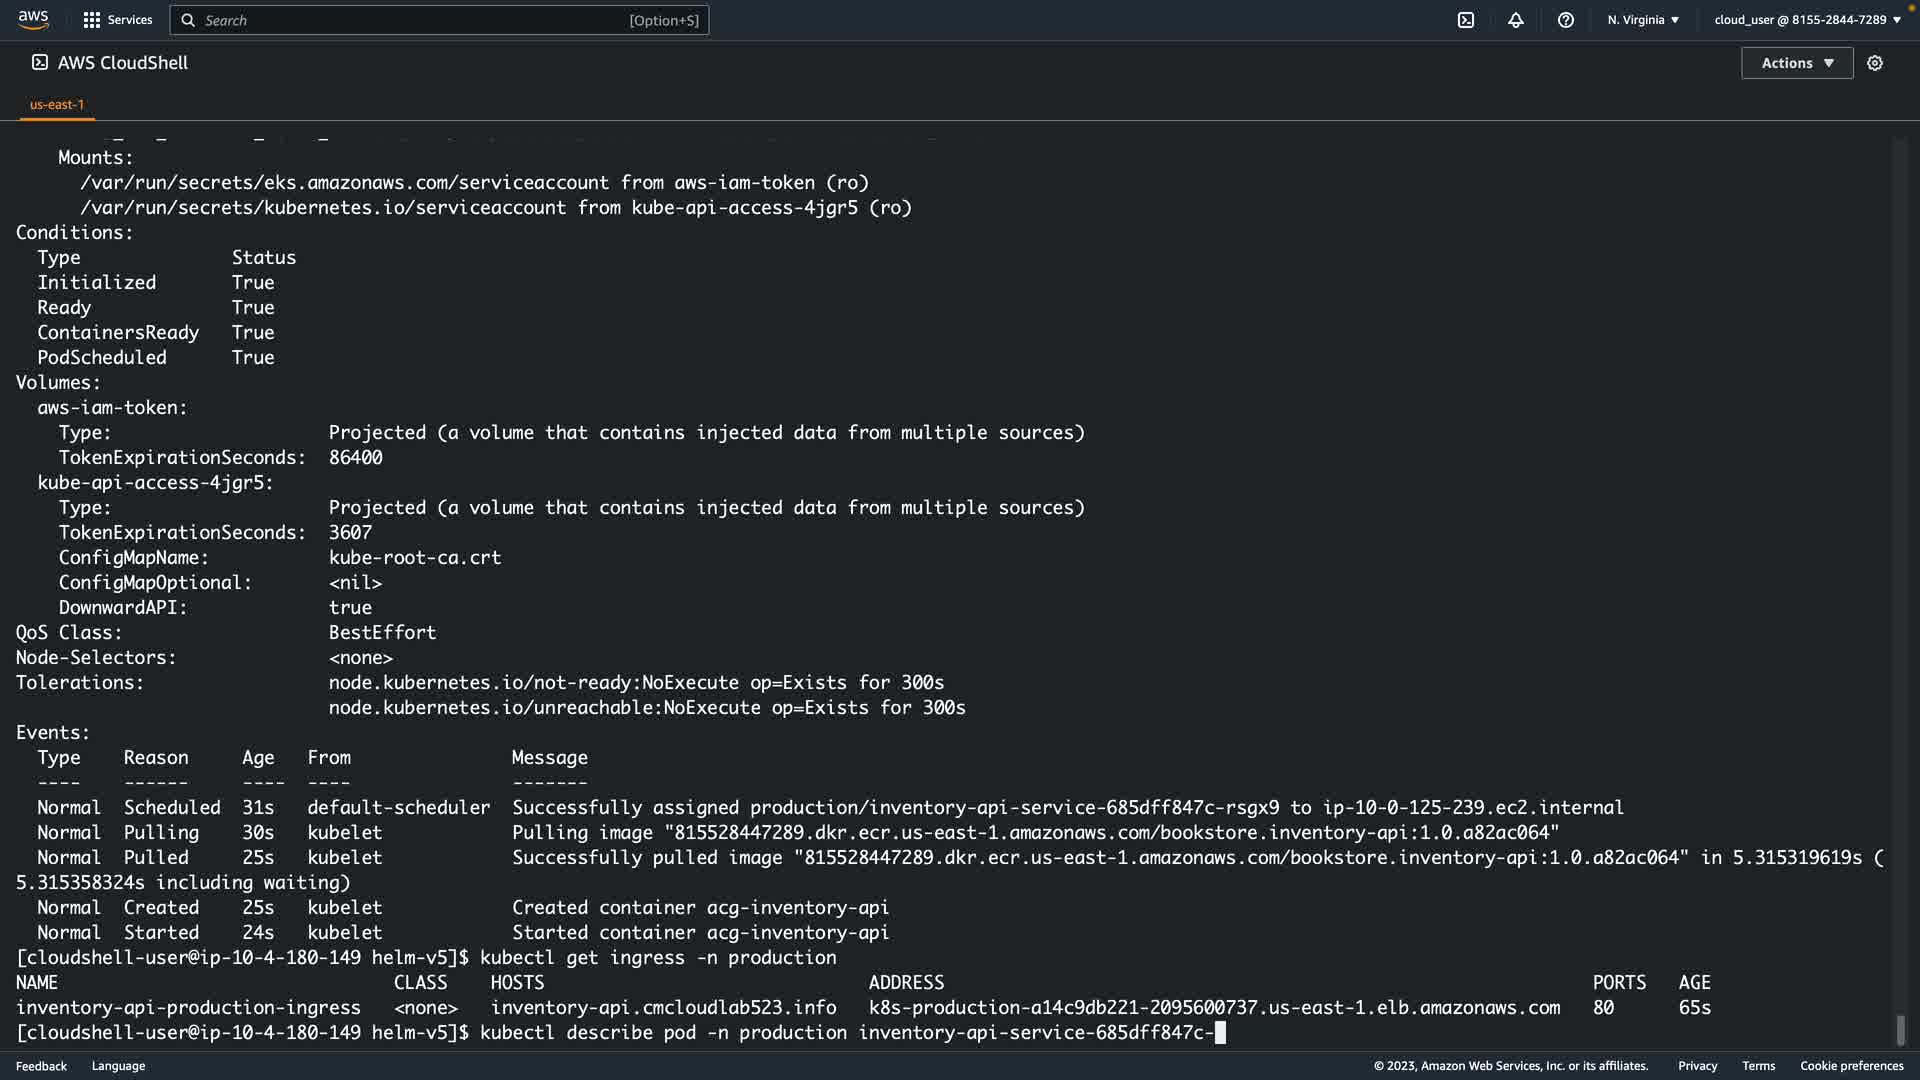This screenshot has width=1920, height=1080.
Task: Expand the N. Virginia region dropdown
Action: (1643, 20)
